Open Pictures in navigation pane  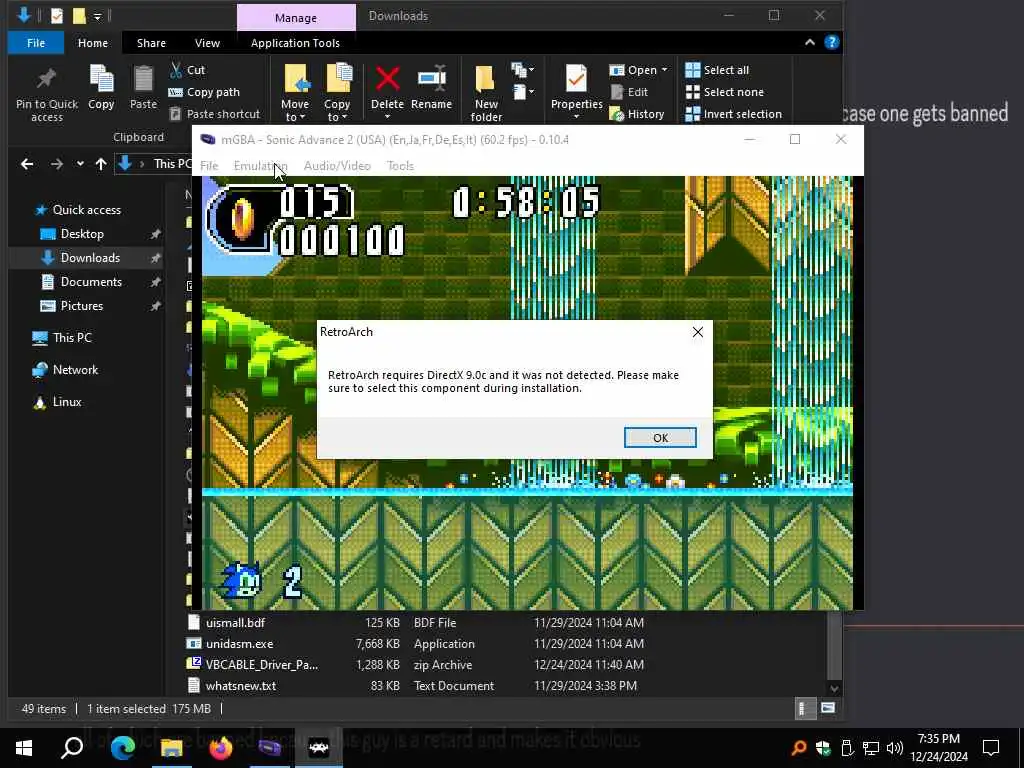pos(82,306)
